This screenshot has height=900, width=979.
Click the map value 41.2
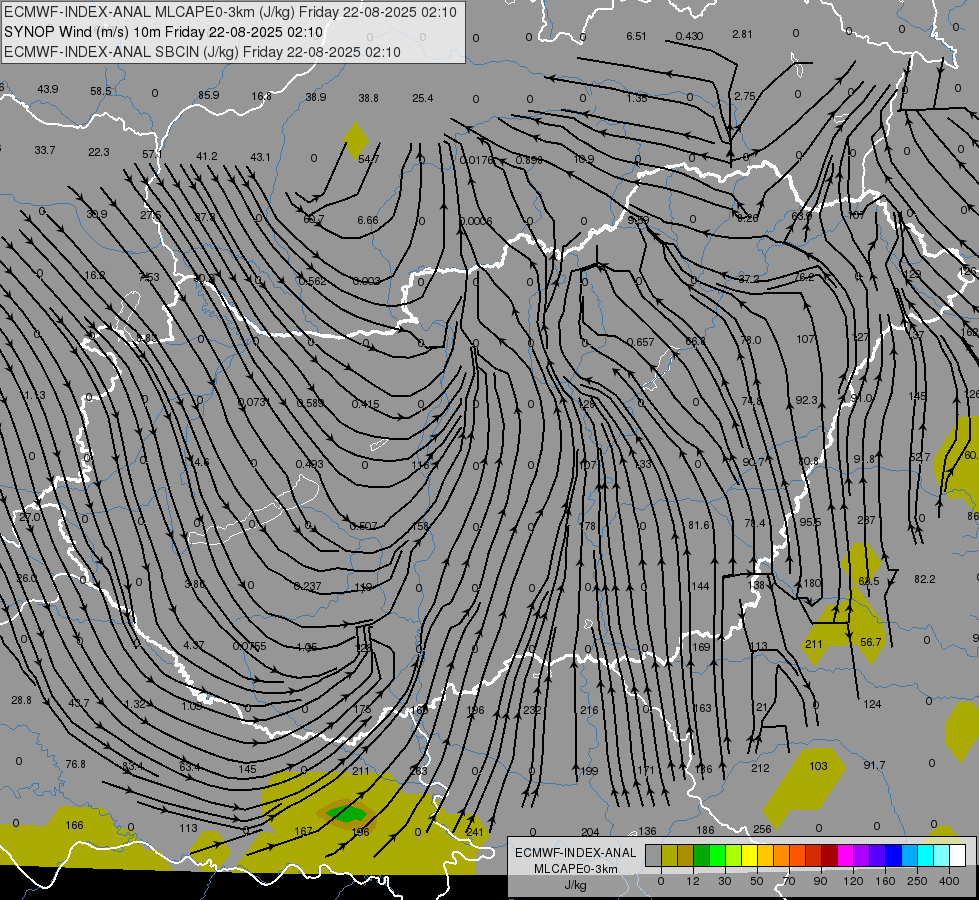[207, 156]
